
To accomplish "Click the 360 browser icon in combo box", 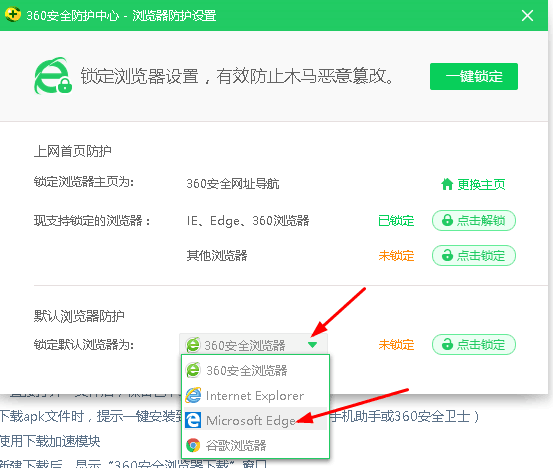I will (193, 345).
